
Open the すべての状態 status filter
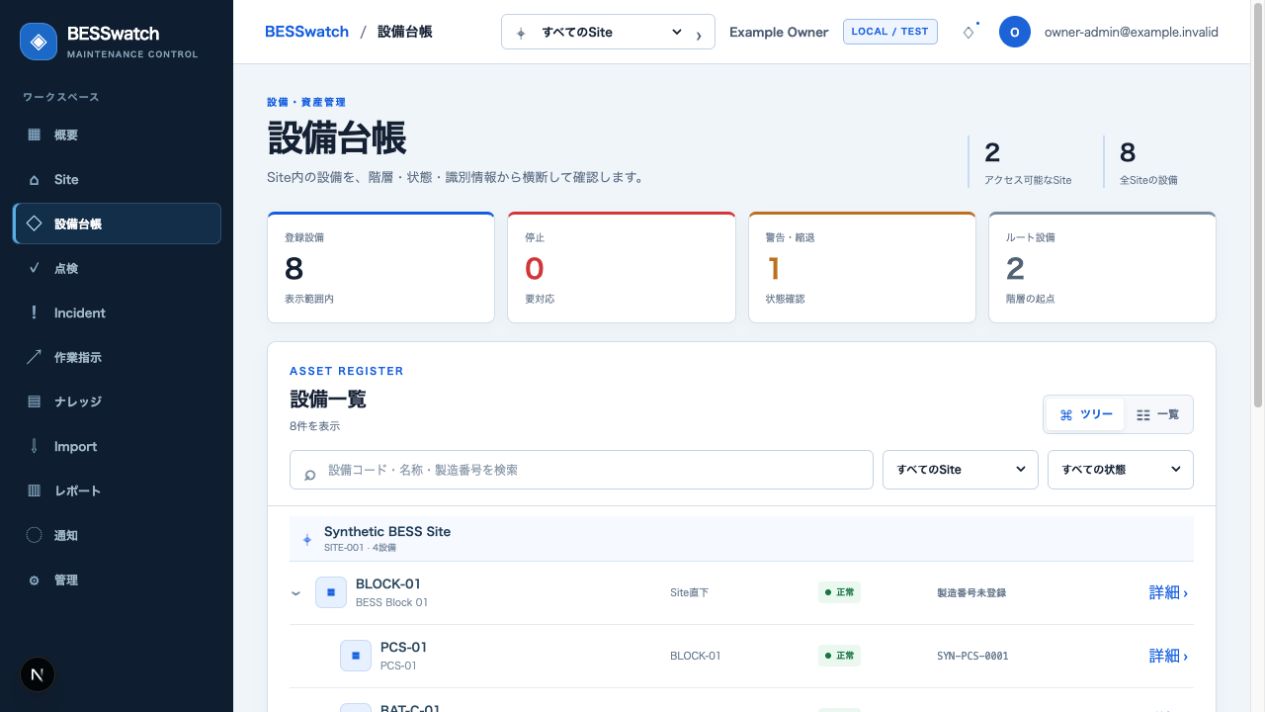pyautogui.click(x=1120, y=469)
